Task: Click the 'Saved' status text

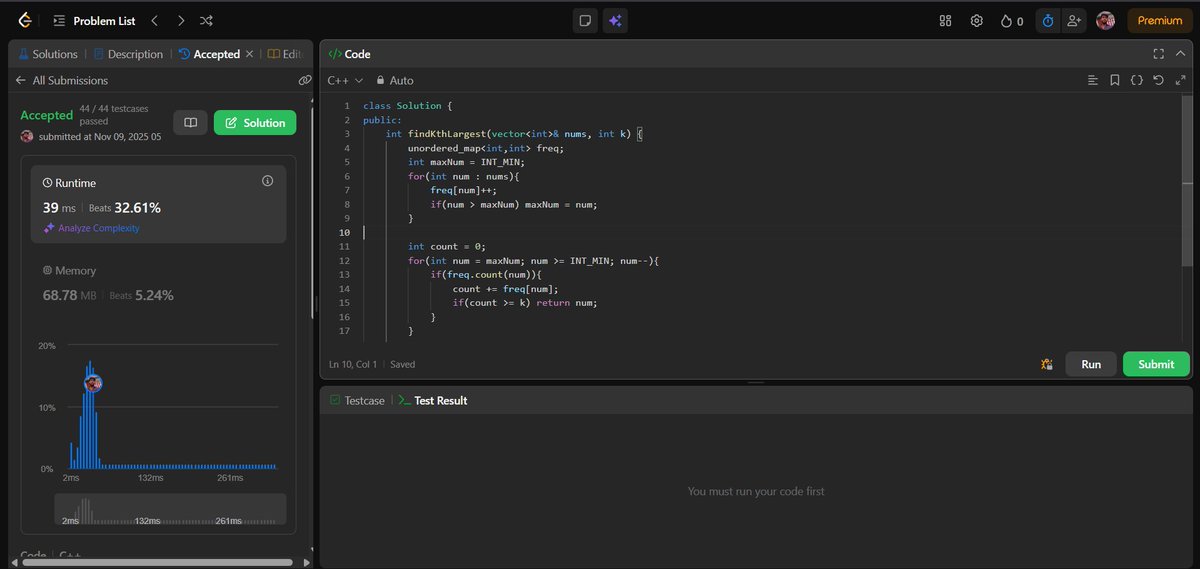Action: pos(403,364)
